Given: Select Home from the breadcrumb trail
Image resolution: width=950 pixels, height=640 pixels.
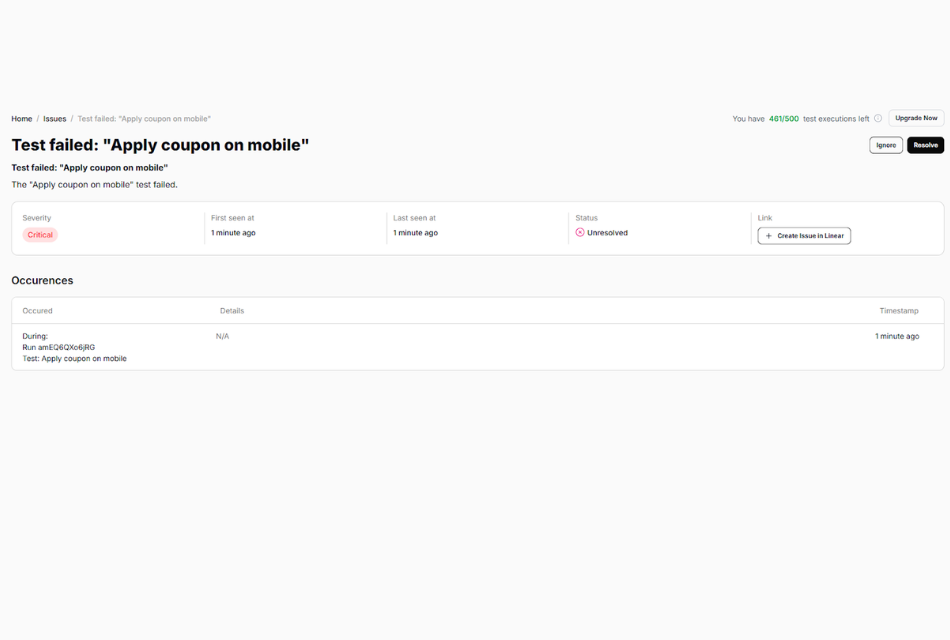Looking at the screenshot, I should (x=21, y=118).
